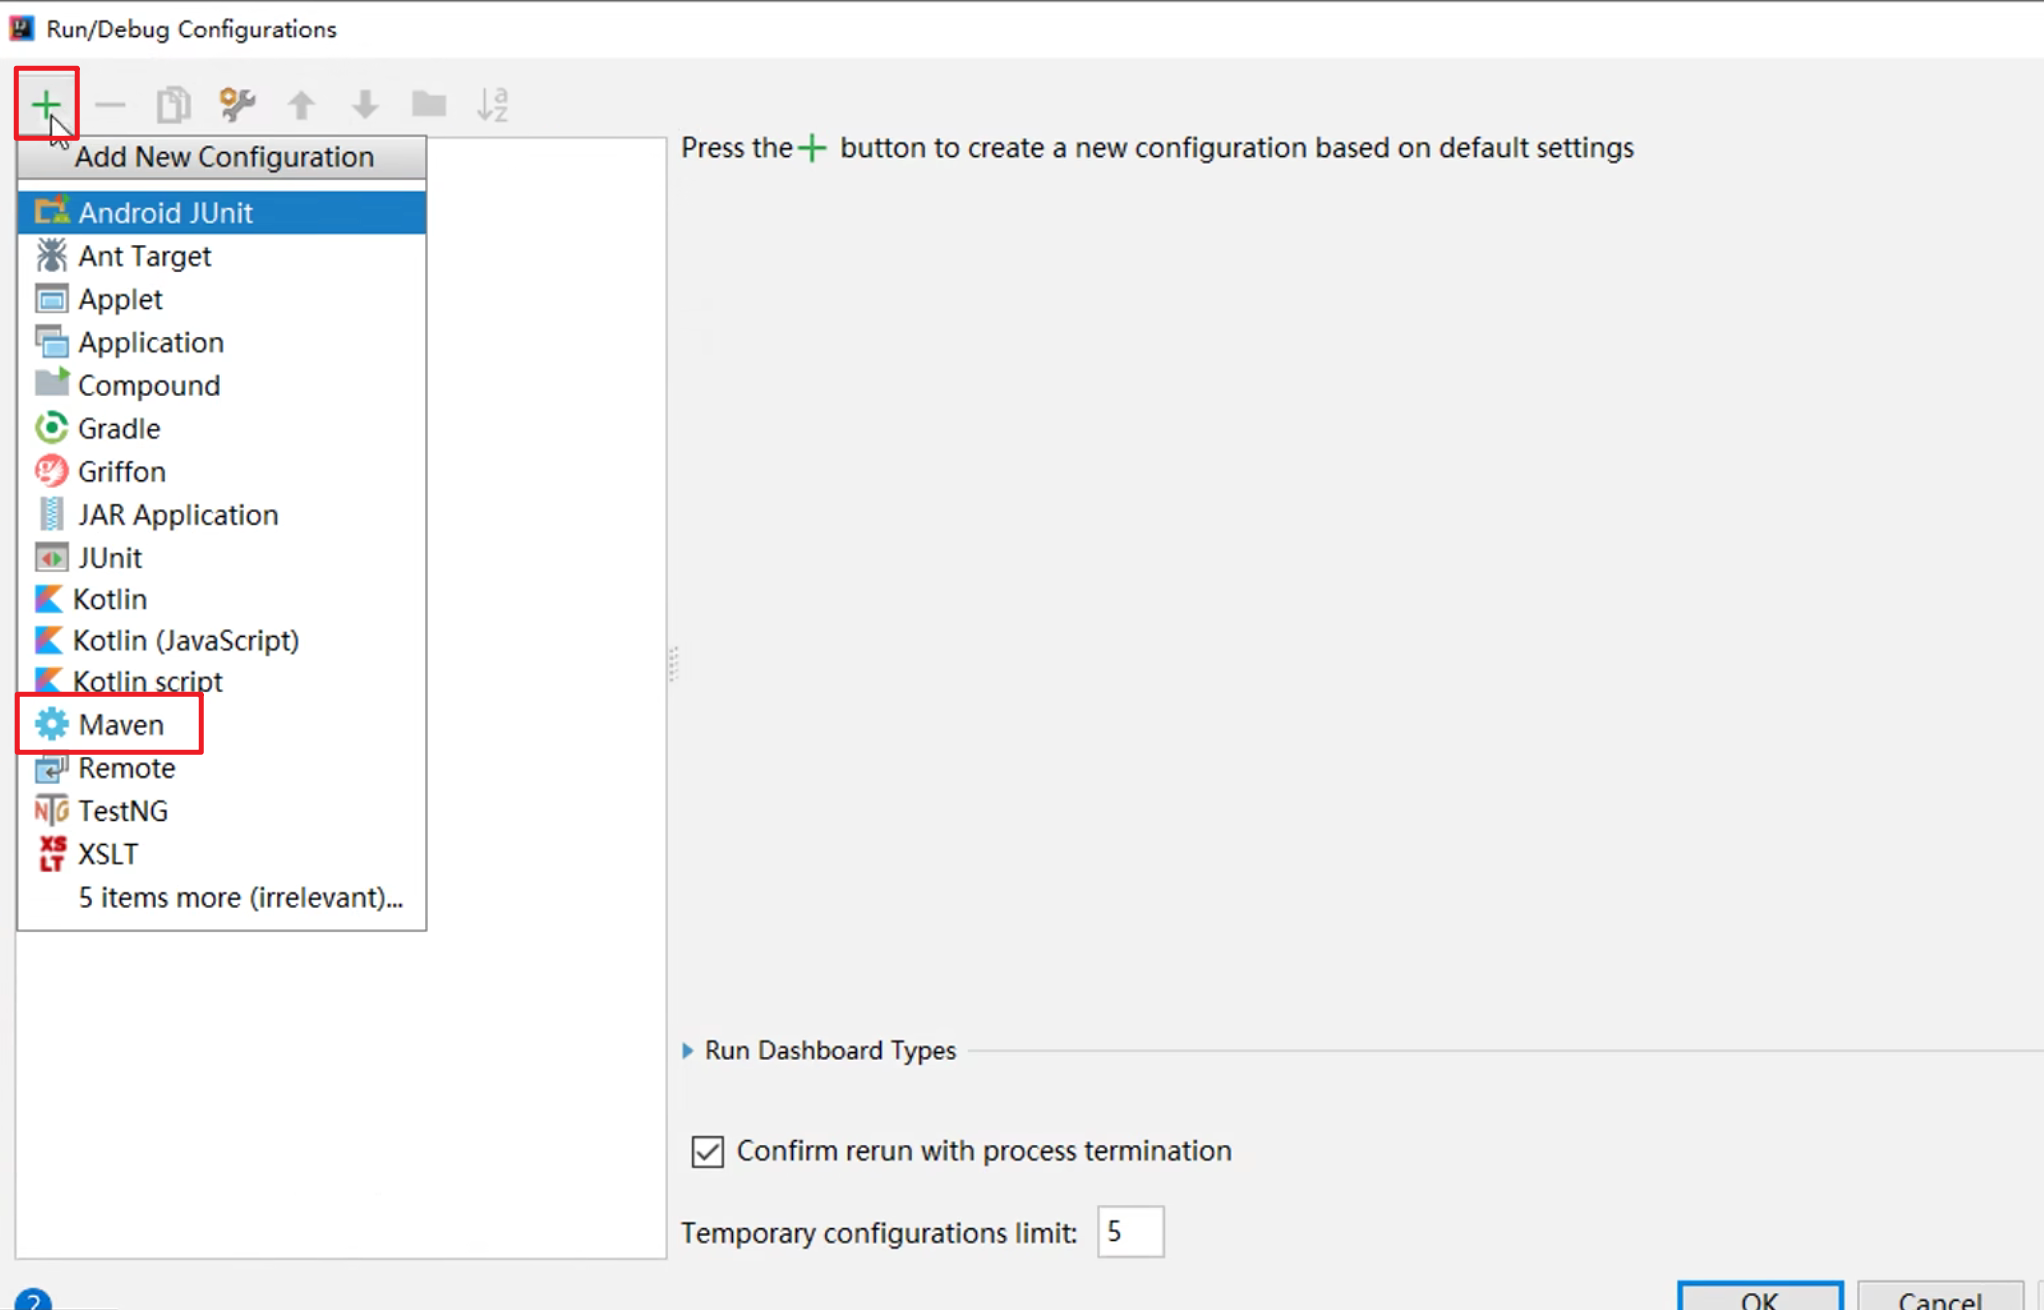Image resolution: width=2044 pixels, height=1310 pixels.
Task: Open Edit Defaults wrench icon
Action: coord(237,104)
